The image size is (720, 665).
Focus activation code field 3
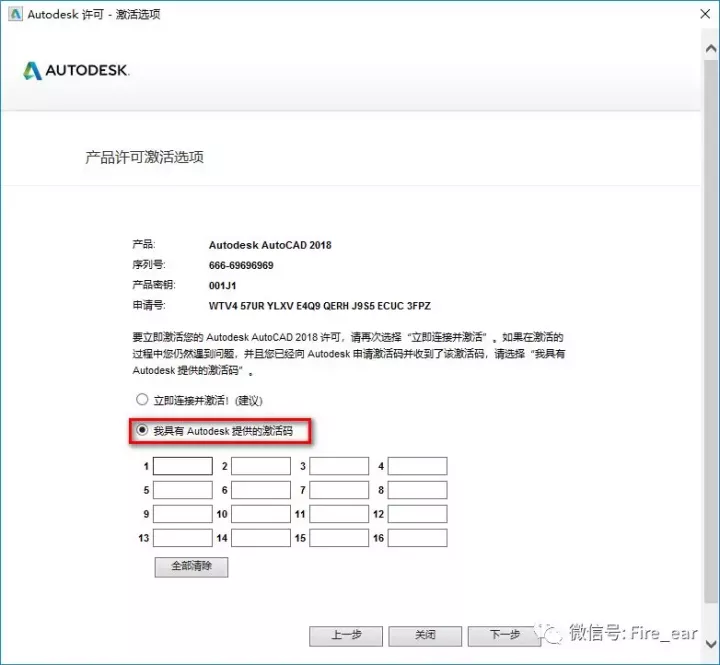click(x=339, y=466)
